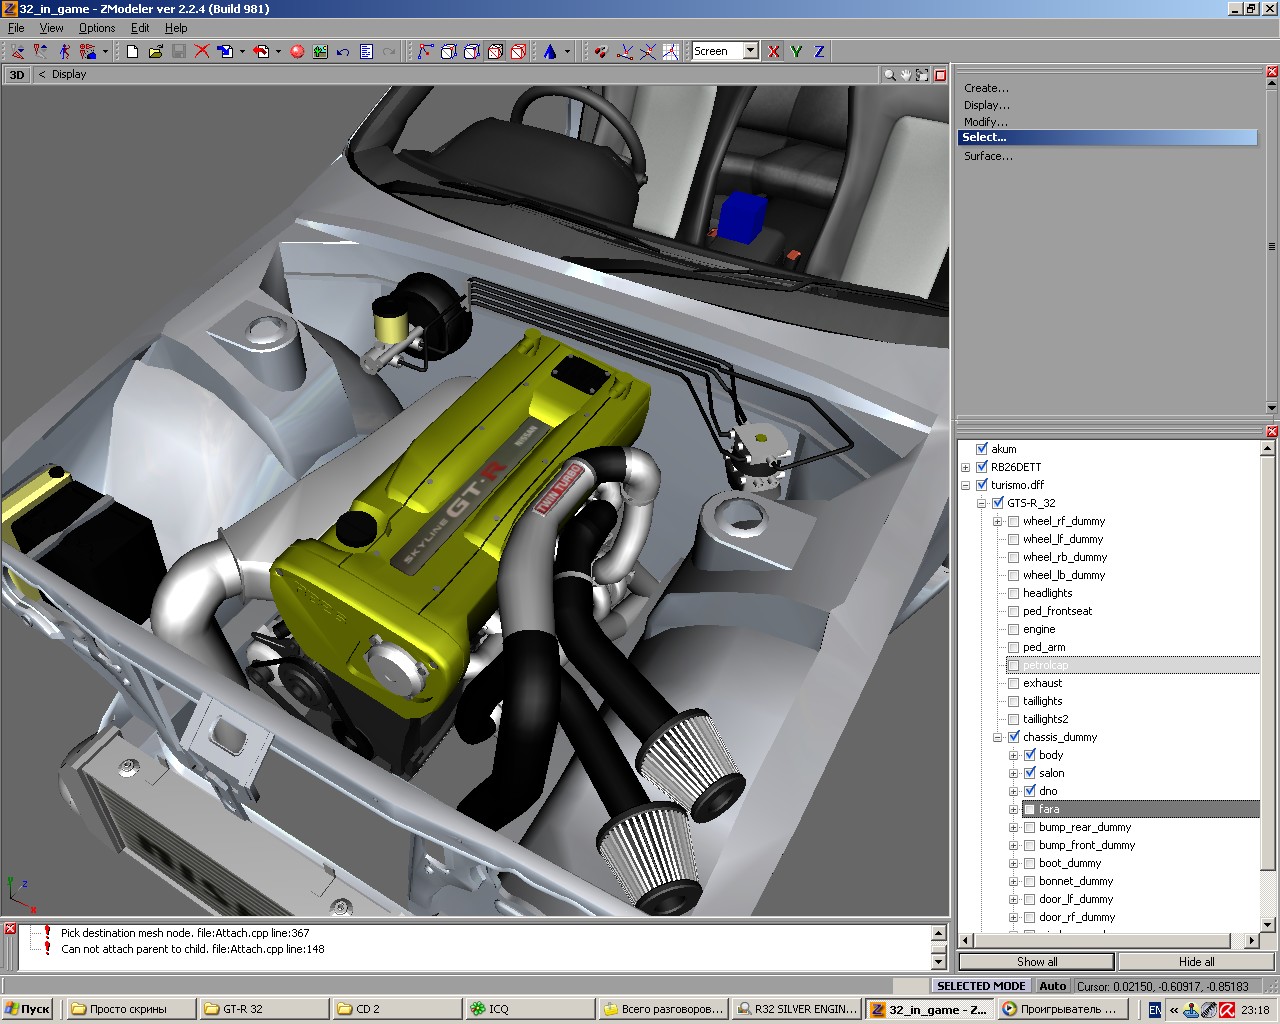Collapse the chassis_dummy node
Image resolution: width=1280 pixels, height=1024 pixels.
[998, 737]
